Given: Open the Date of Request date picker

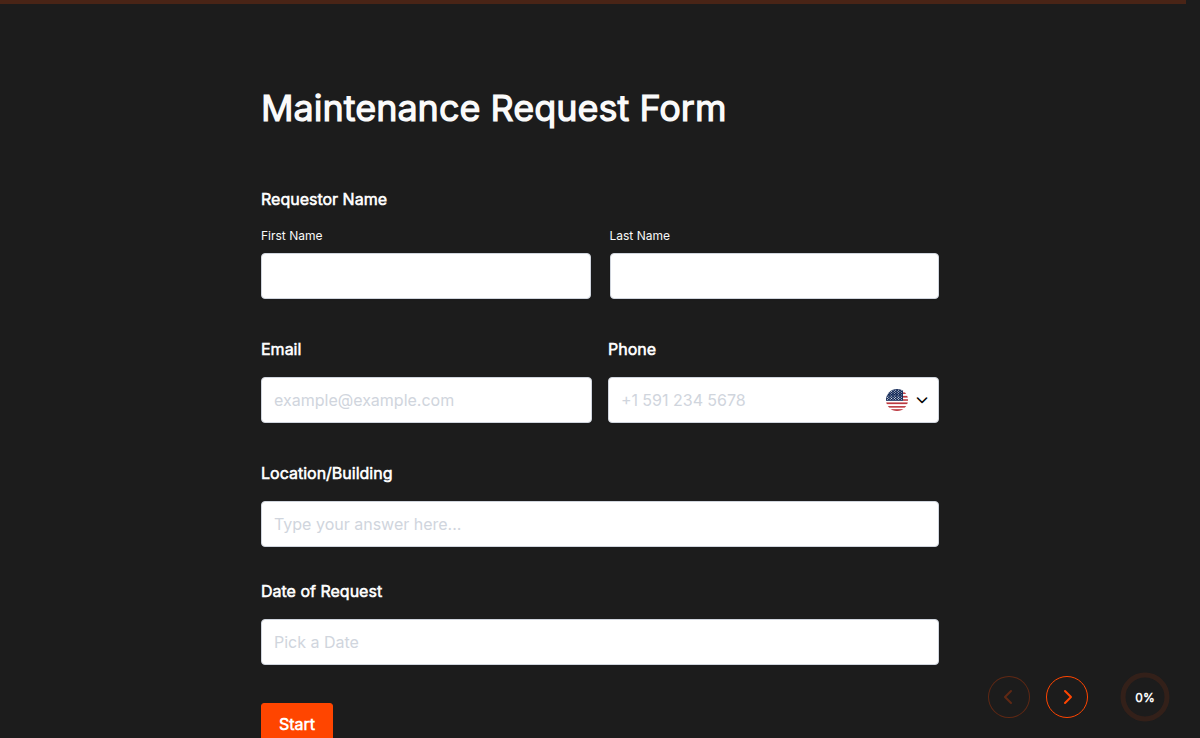Looking at the screenshot, I should [x=599, y=641].
